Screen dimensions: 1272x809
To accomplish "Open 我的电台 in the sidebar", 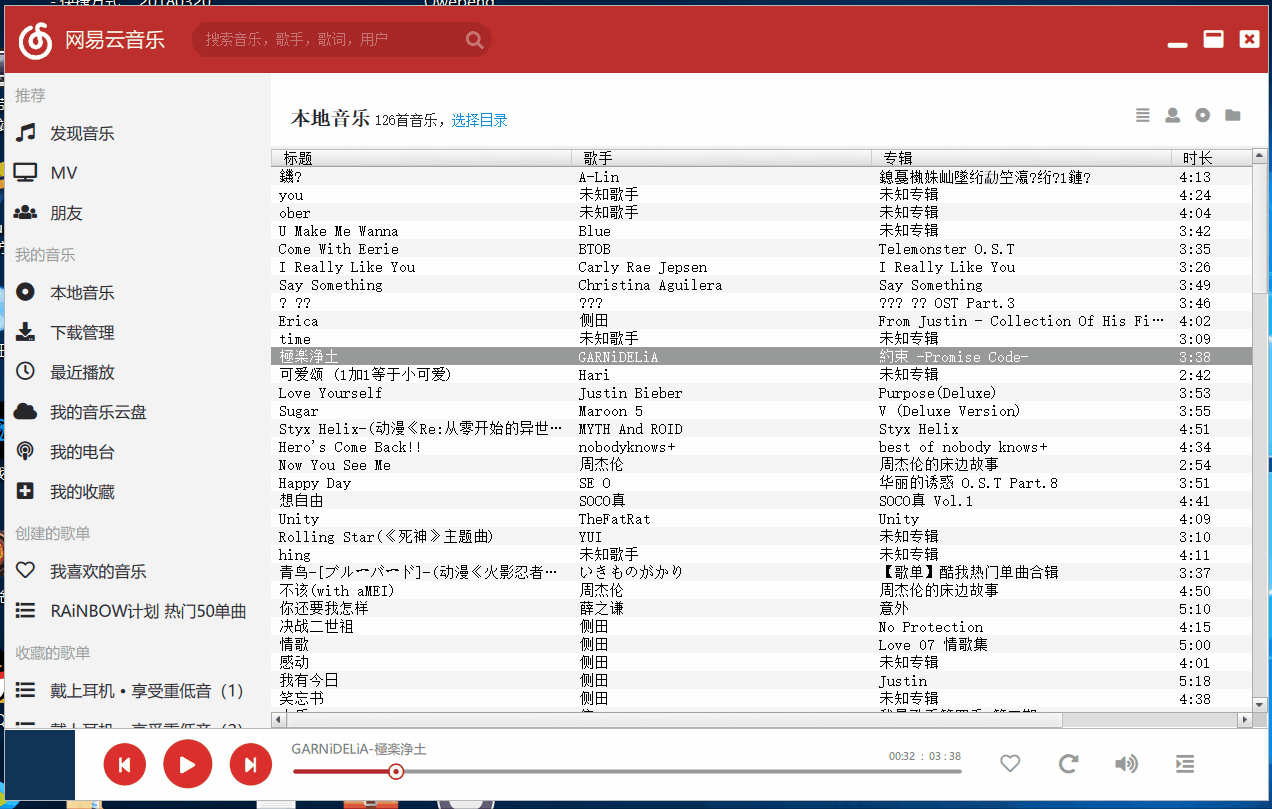I will (82, 452).
